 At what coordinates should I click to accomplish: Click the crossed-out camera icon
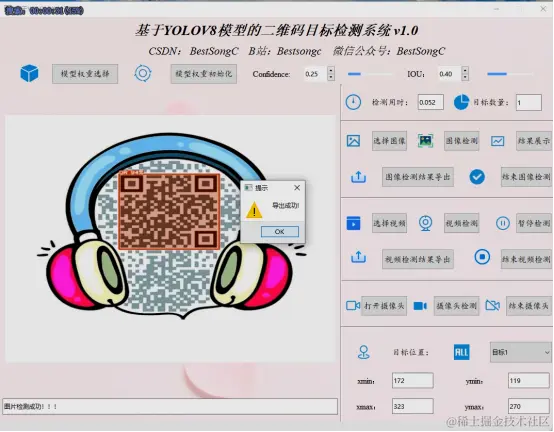[492, 306]
